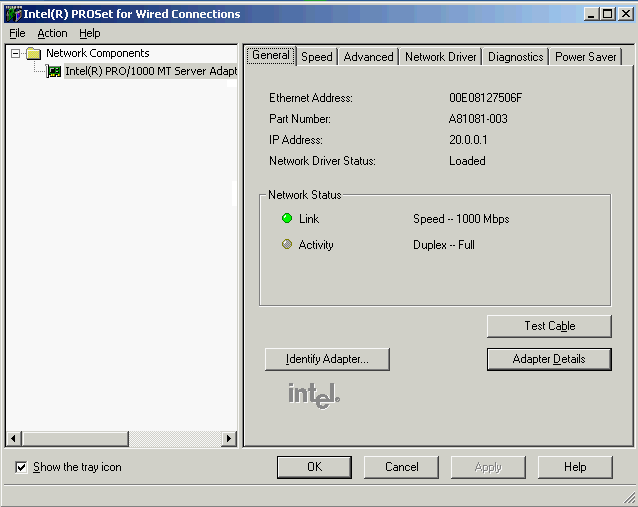The height and width of the screenshot is (507, 638).
Task: Click the Intel logo
Action: [x=314, y=395]
